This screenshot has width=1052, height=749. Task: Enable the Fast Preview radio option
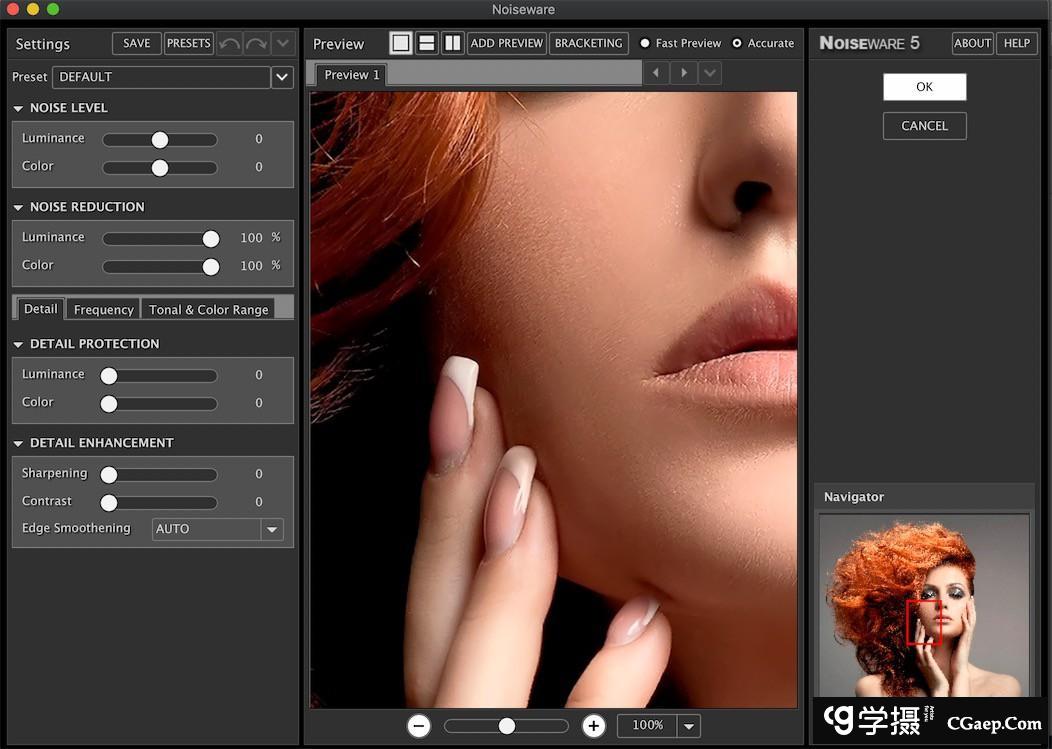coord(645,43)
